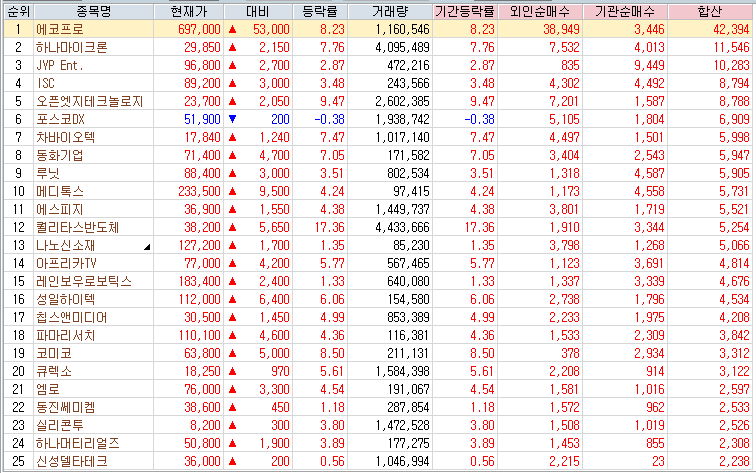756x473 pixels.
Task: Select the 나노신소재 stock name
Action: tap(66, 245)
